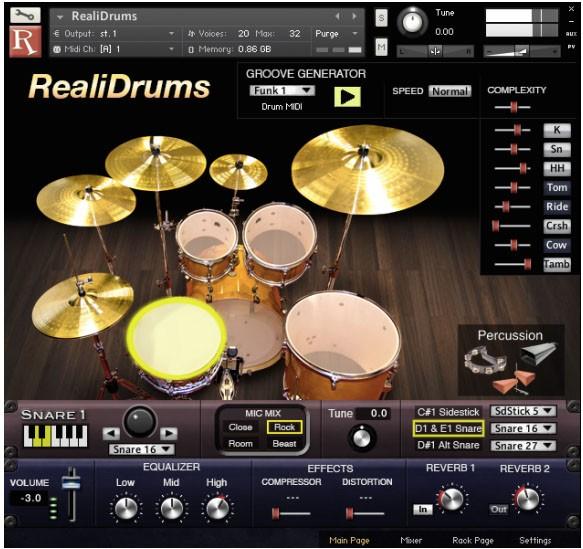Toggle the Cow groove button

(557, 245)
